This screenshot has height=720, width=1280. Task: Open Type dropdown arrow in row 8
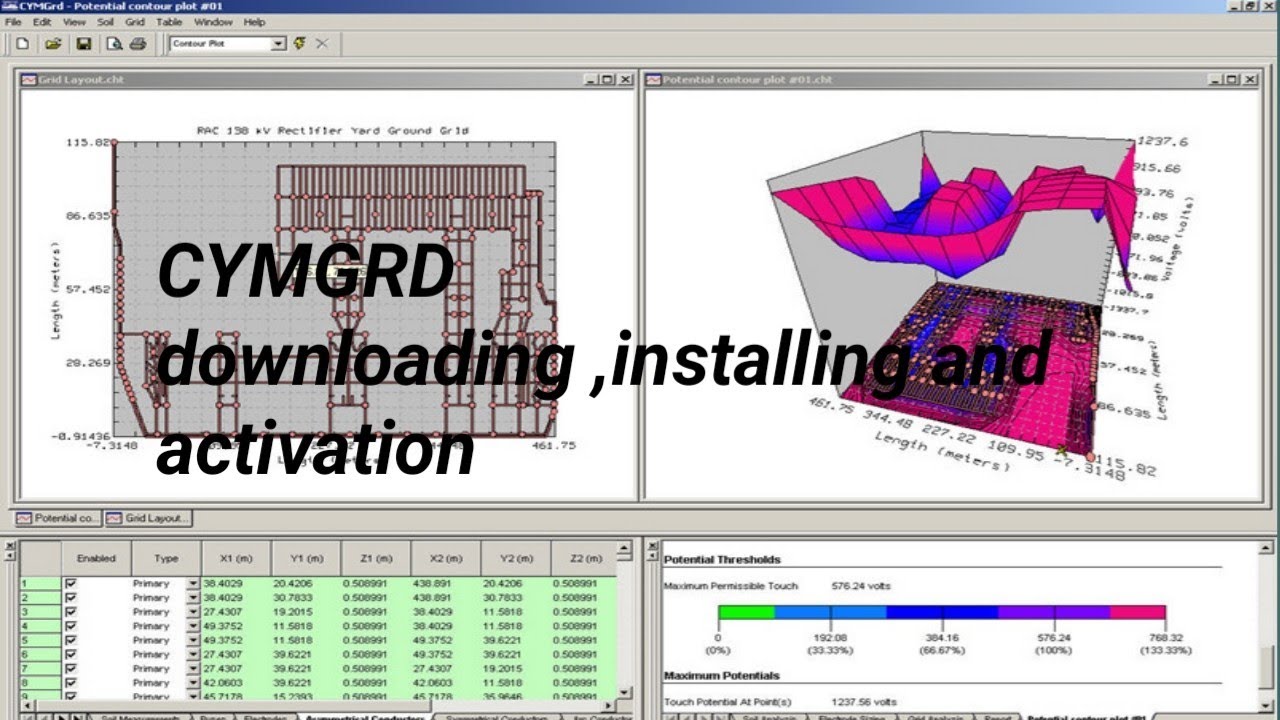pos(193,683)
